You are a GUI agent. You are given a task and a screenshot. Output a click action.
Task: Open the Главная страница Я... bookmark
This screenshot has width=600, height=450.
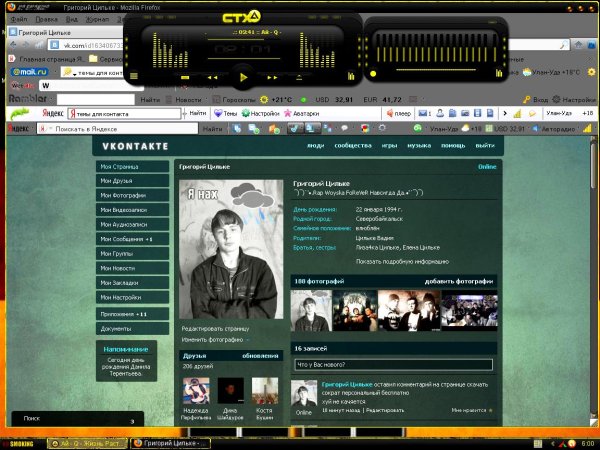tap(47, 59)
